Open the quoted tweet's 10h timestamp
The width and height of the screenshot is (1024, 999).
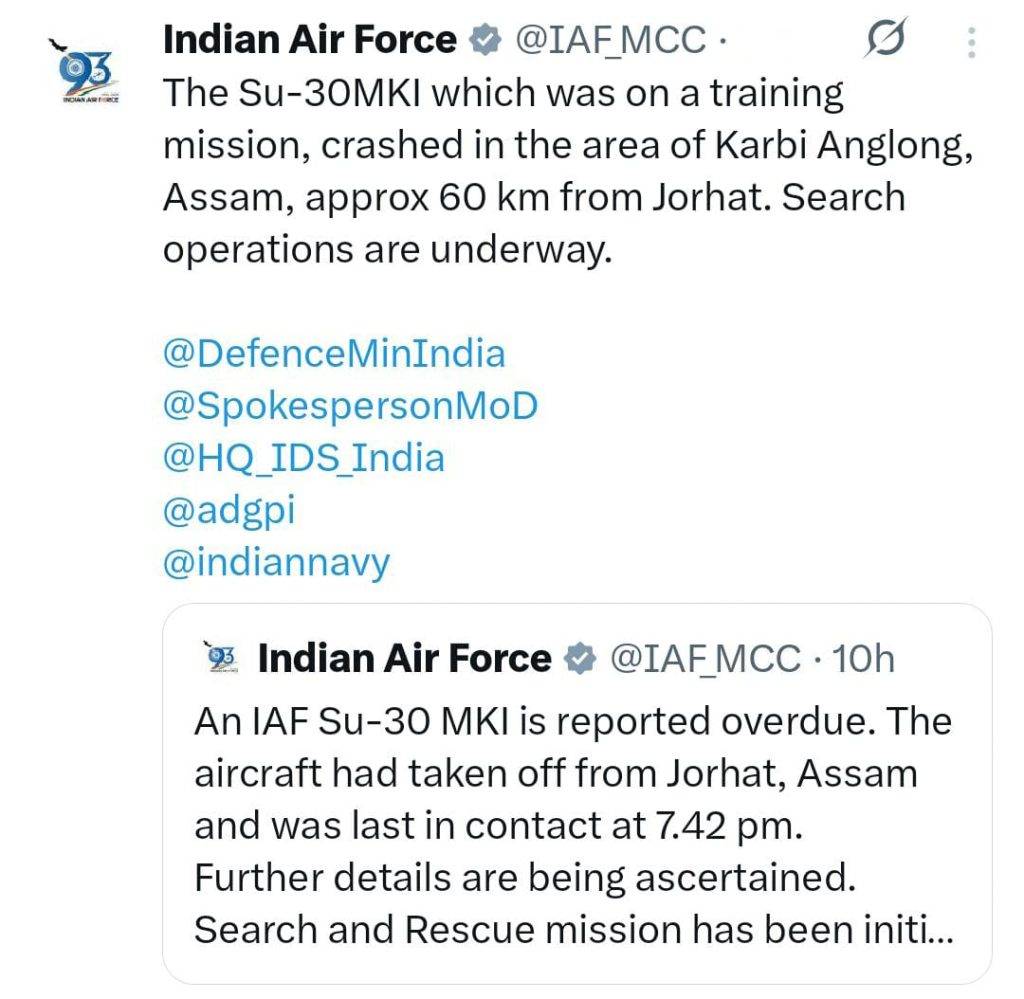[x=864, y=658]
